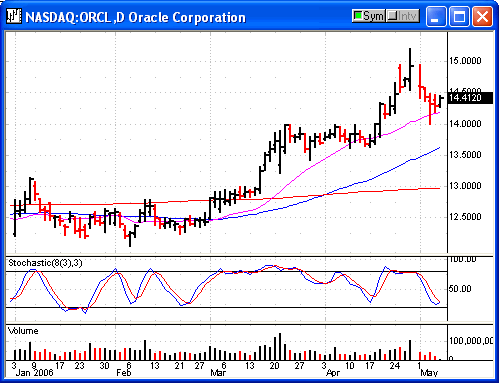Click the highest price bar above 15.0000

pos(410,69)
